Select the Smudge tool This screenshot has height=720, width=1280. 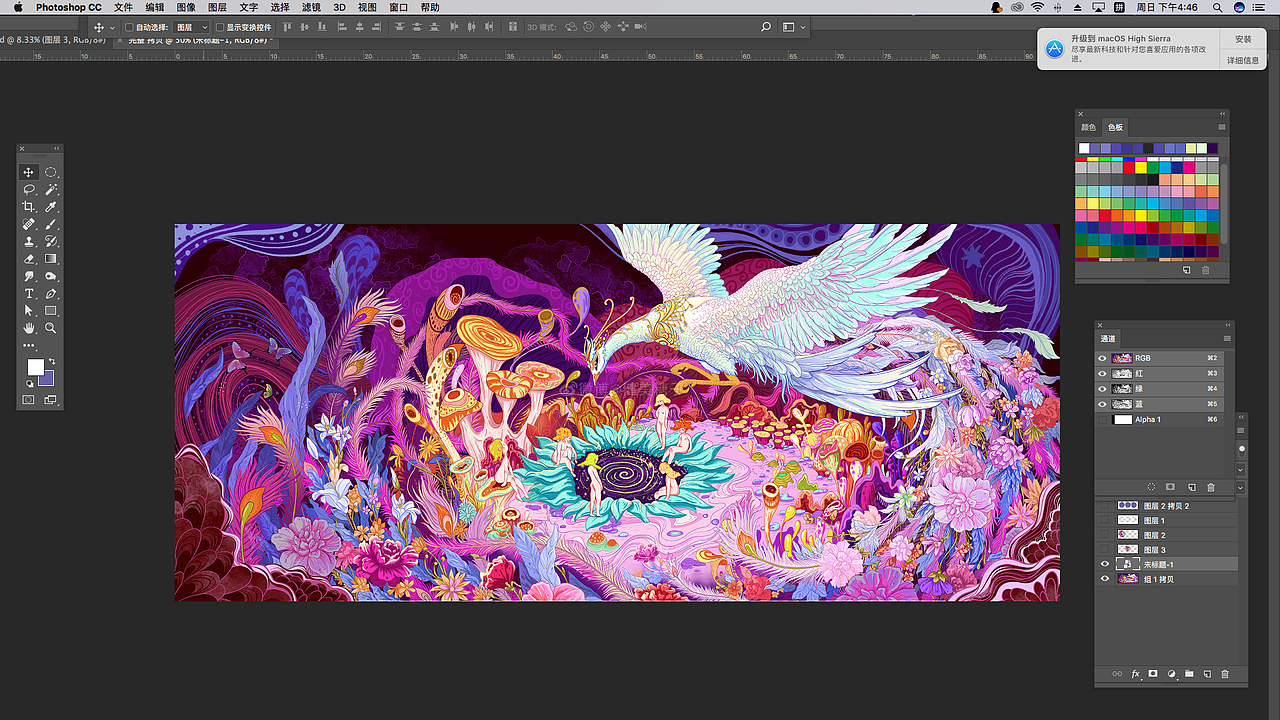click(29, 276)
